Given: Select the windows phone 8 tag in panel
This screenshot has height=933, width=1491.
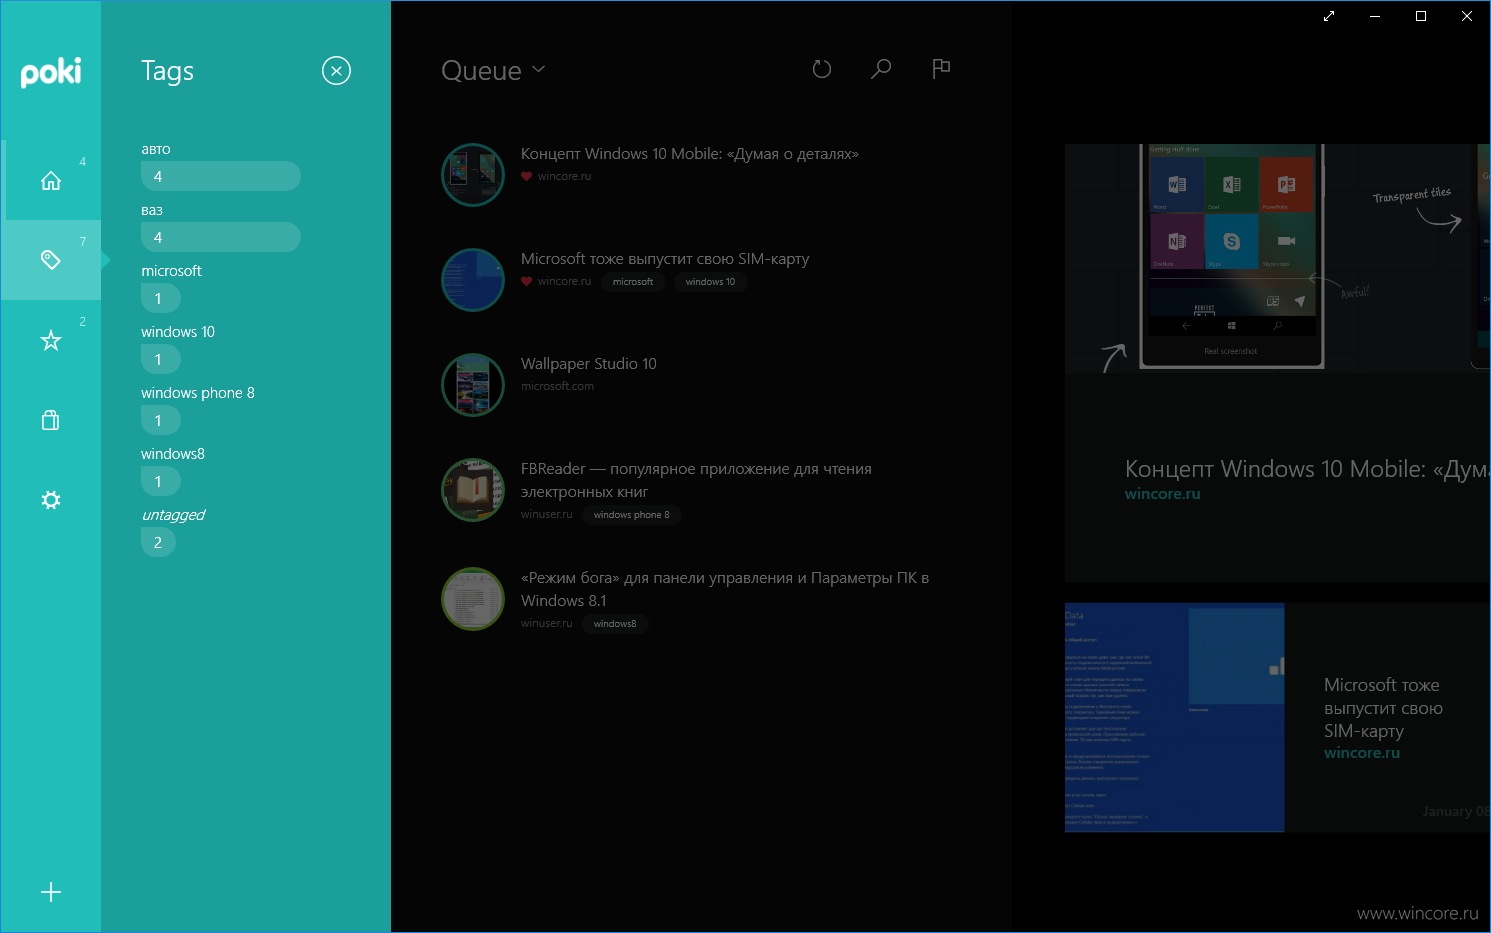Looking at the screenshot, I should point(198,393).
